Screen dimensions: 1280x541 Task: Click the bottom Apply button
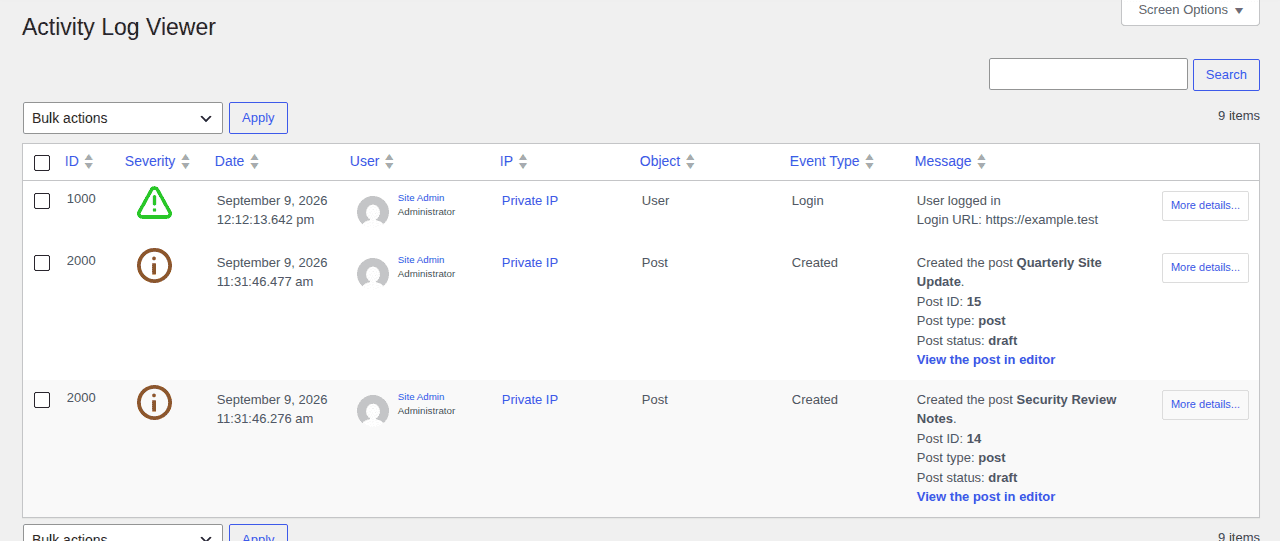pyautogui.click(x=258, y=533)
